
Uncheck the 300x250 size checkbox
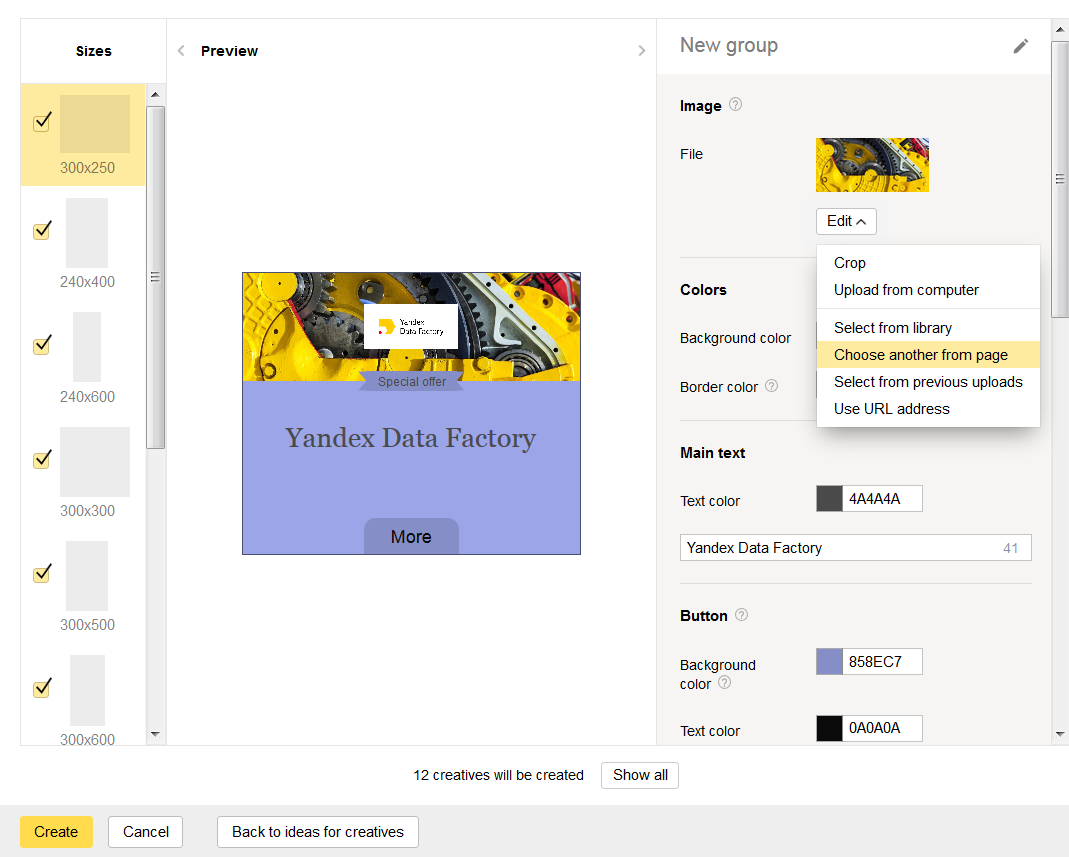pos(42,121)
